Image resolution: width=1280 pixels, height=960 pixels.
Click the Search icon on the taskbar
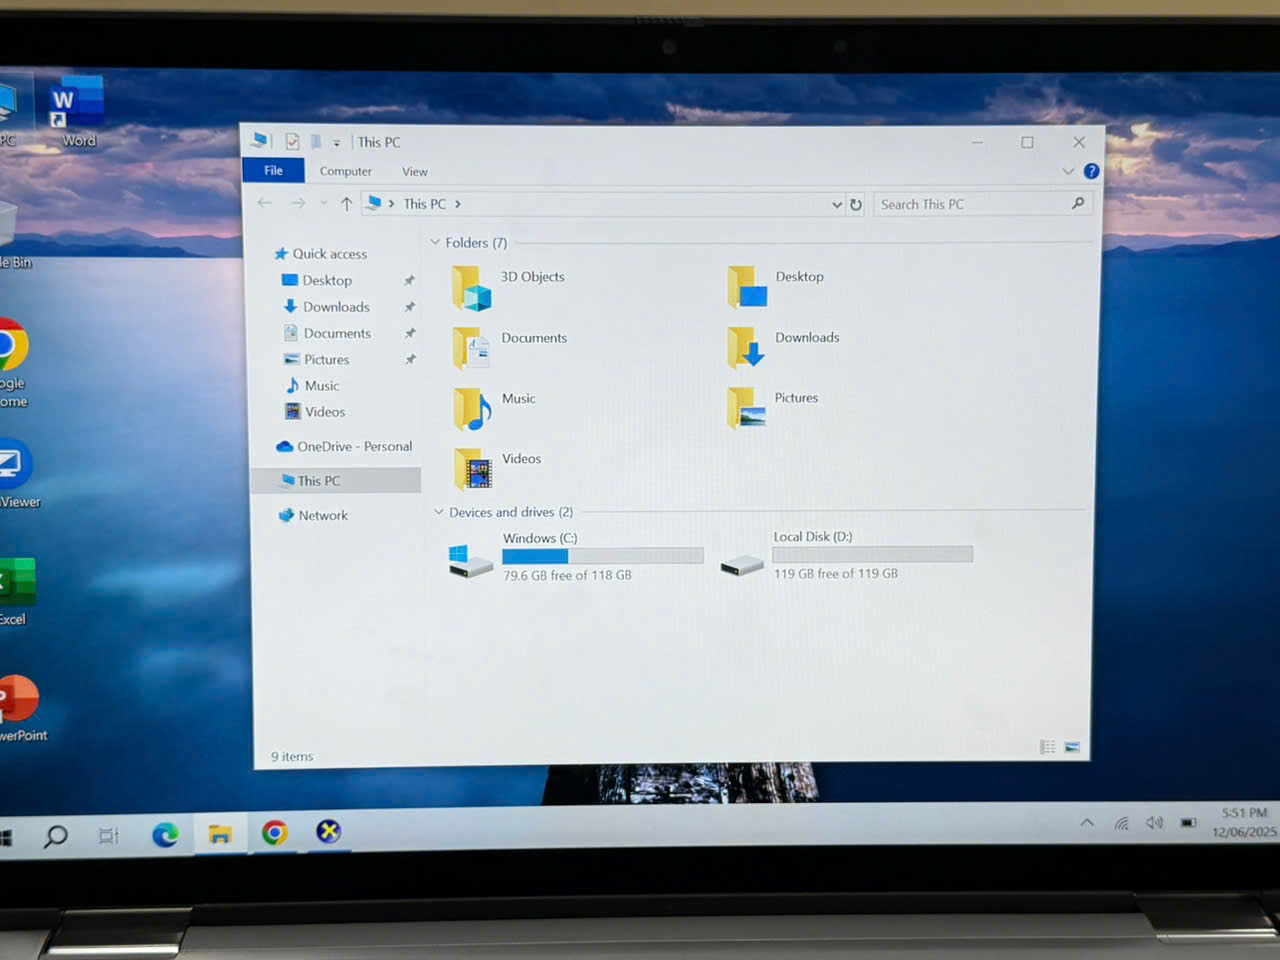(56, 835)
